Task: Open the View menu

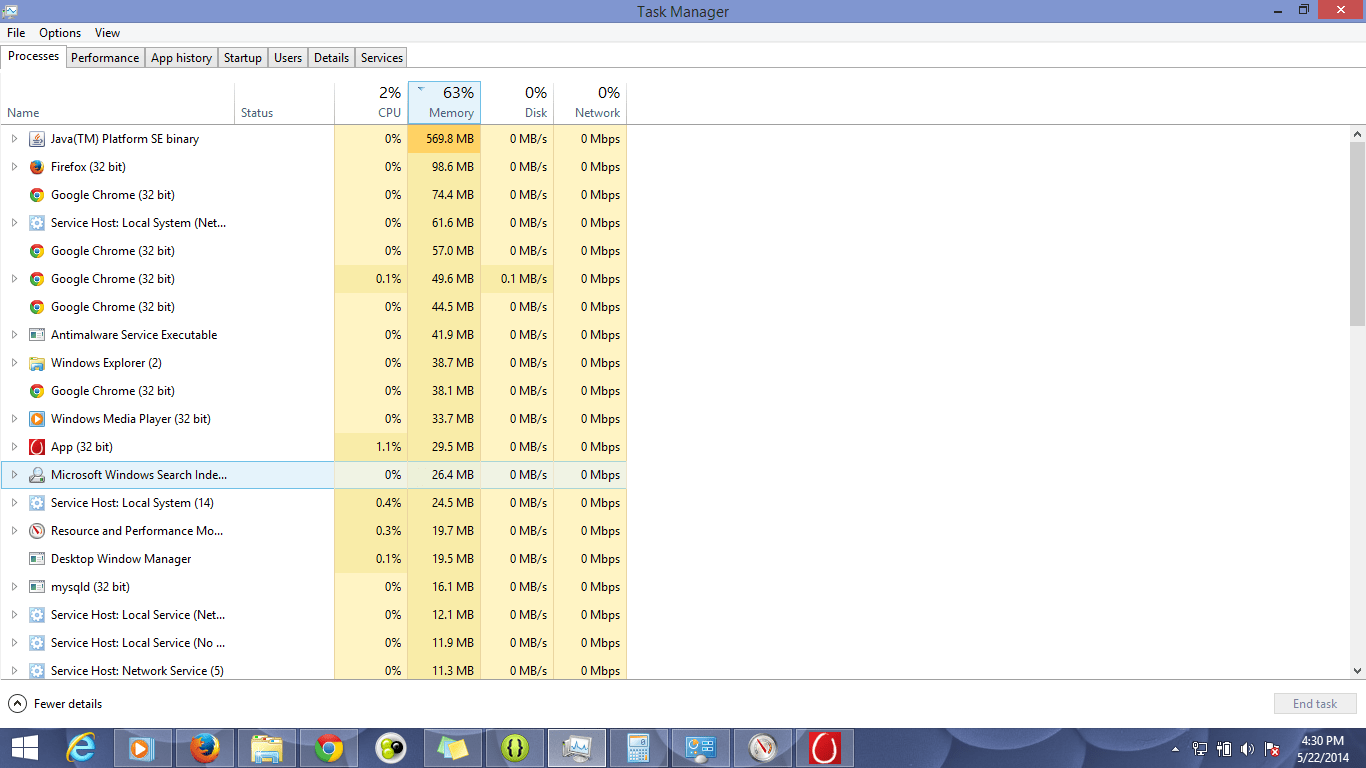Action: click(107, 33)
